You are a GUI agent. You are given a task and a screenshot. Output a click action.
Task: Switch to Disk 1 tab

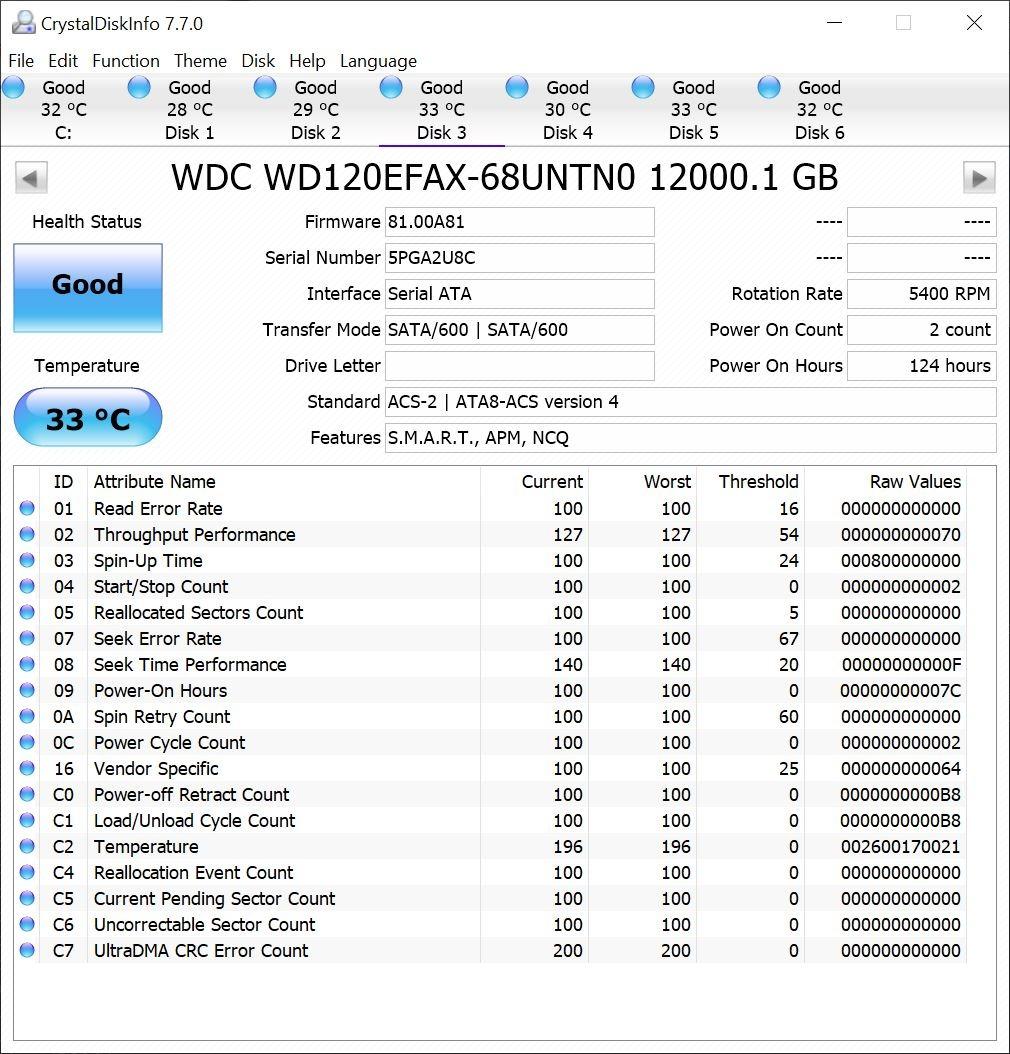click(190, 110)
